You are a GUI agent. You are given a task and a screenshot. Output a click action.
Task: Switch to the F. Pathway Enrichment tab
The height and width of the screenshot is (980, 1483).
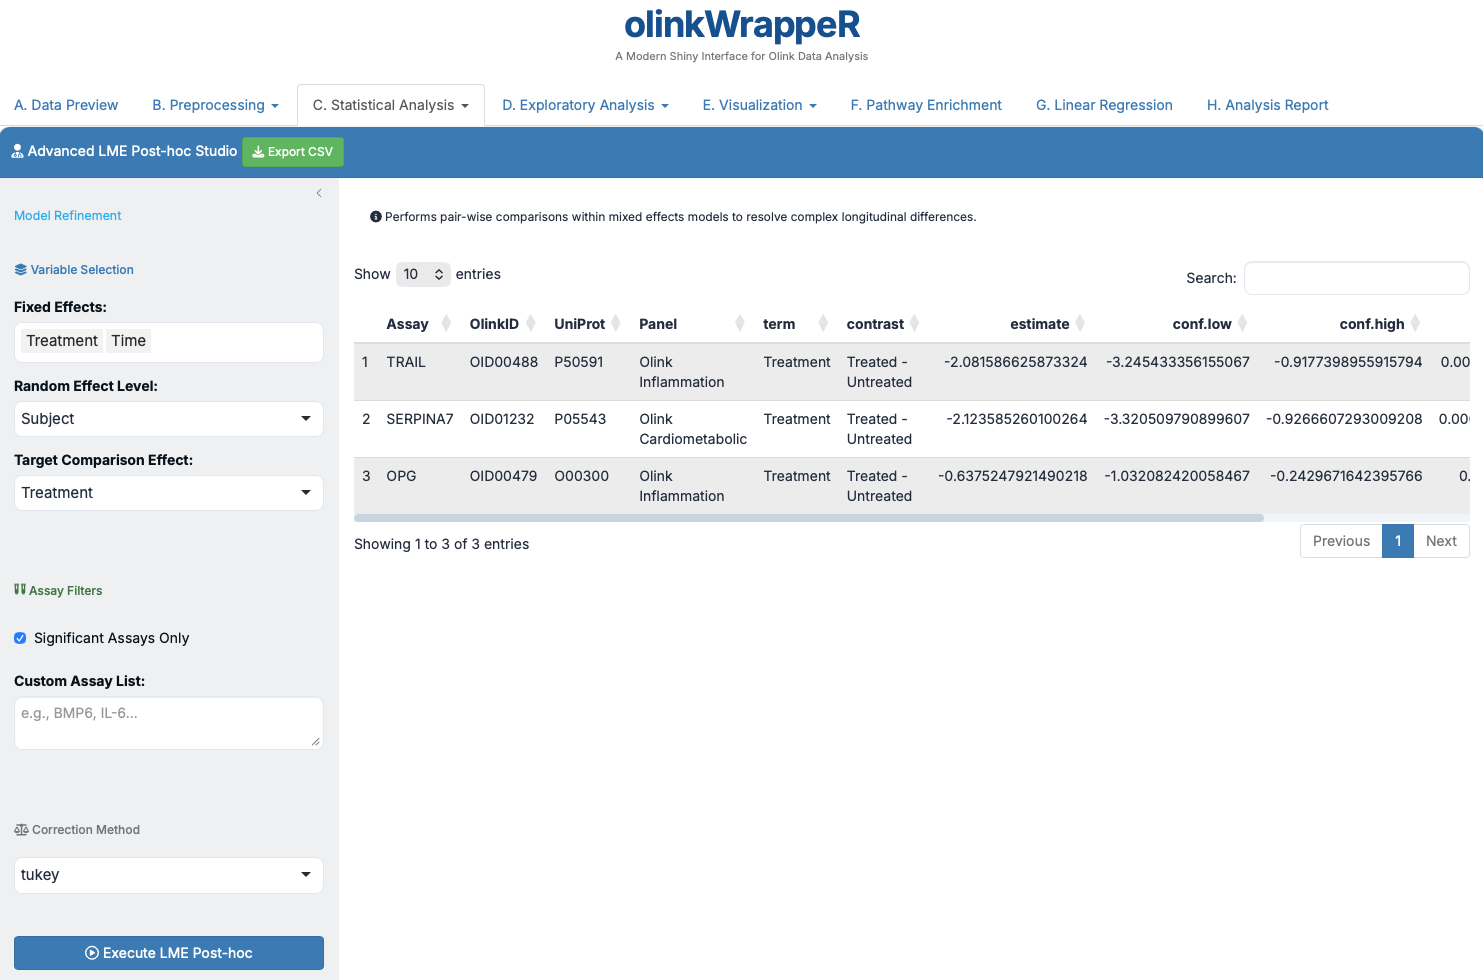(x=925, y=105)
